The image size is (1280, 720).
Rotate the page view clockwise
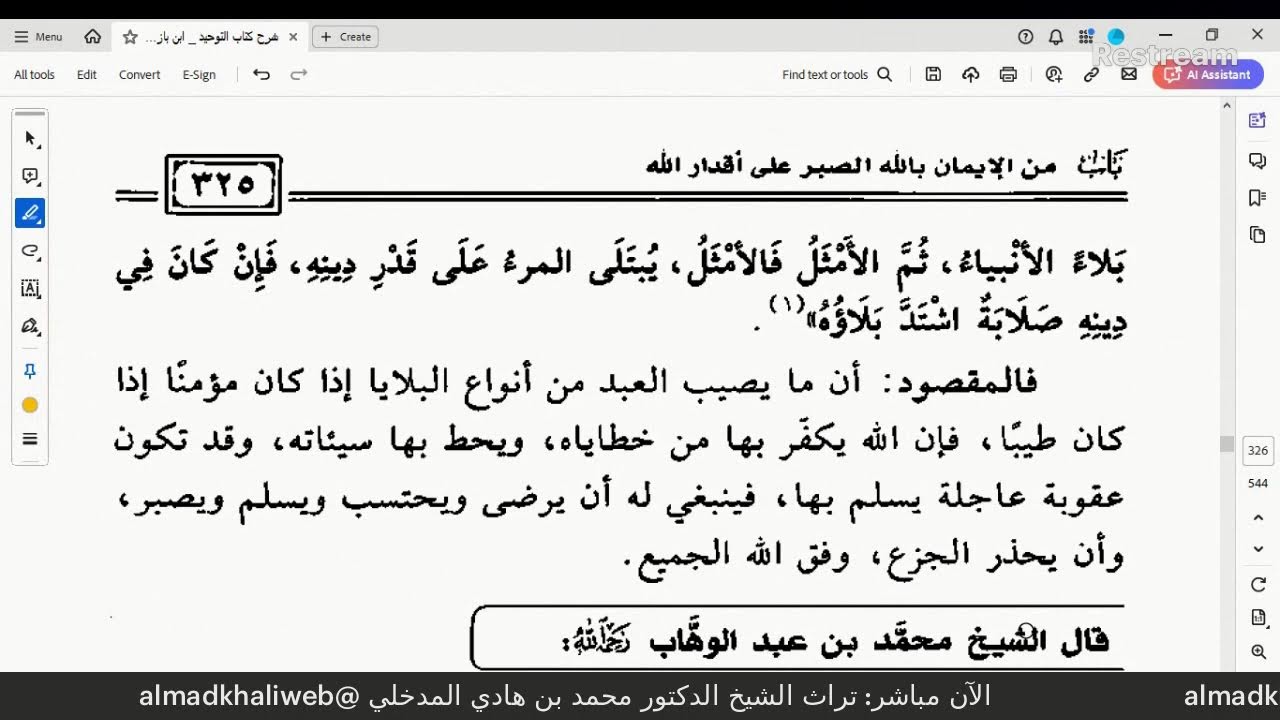(1258, 584)
